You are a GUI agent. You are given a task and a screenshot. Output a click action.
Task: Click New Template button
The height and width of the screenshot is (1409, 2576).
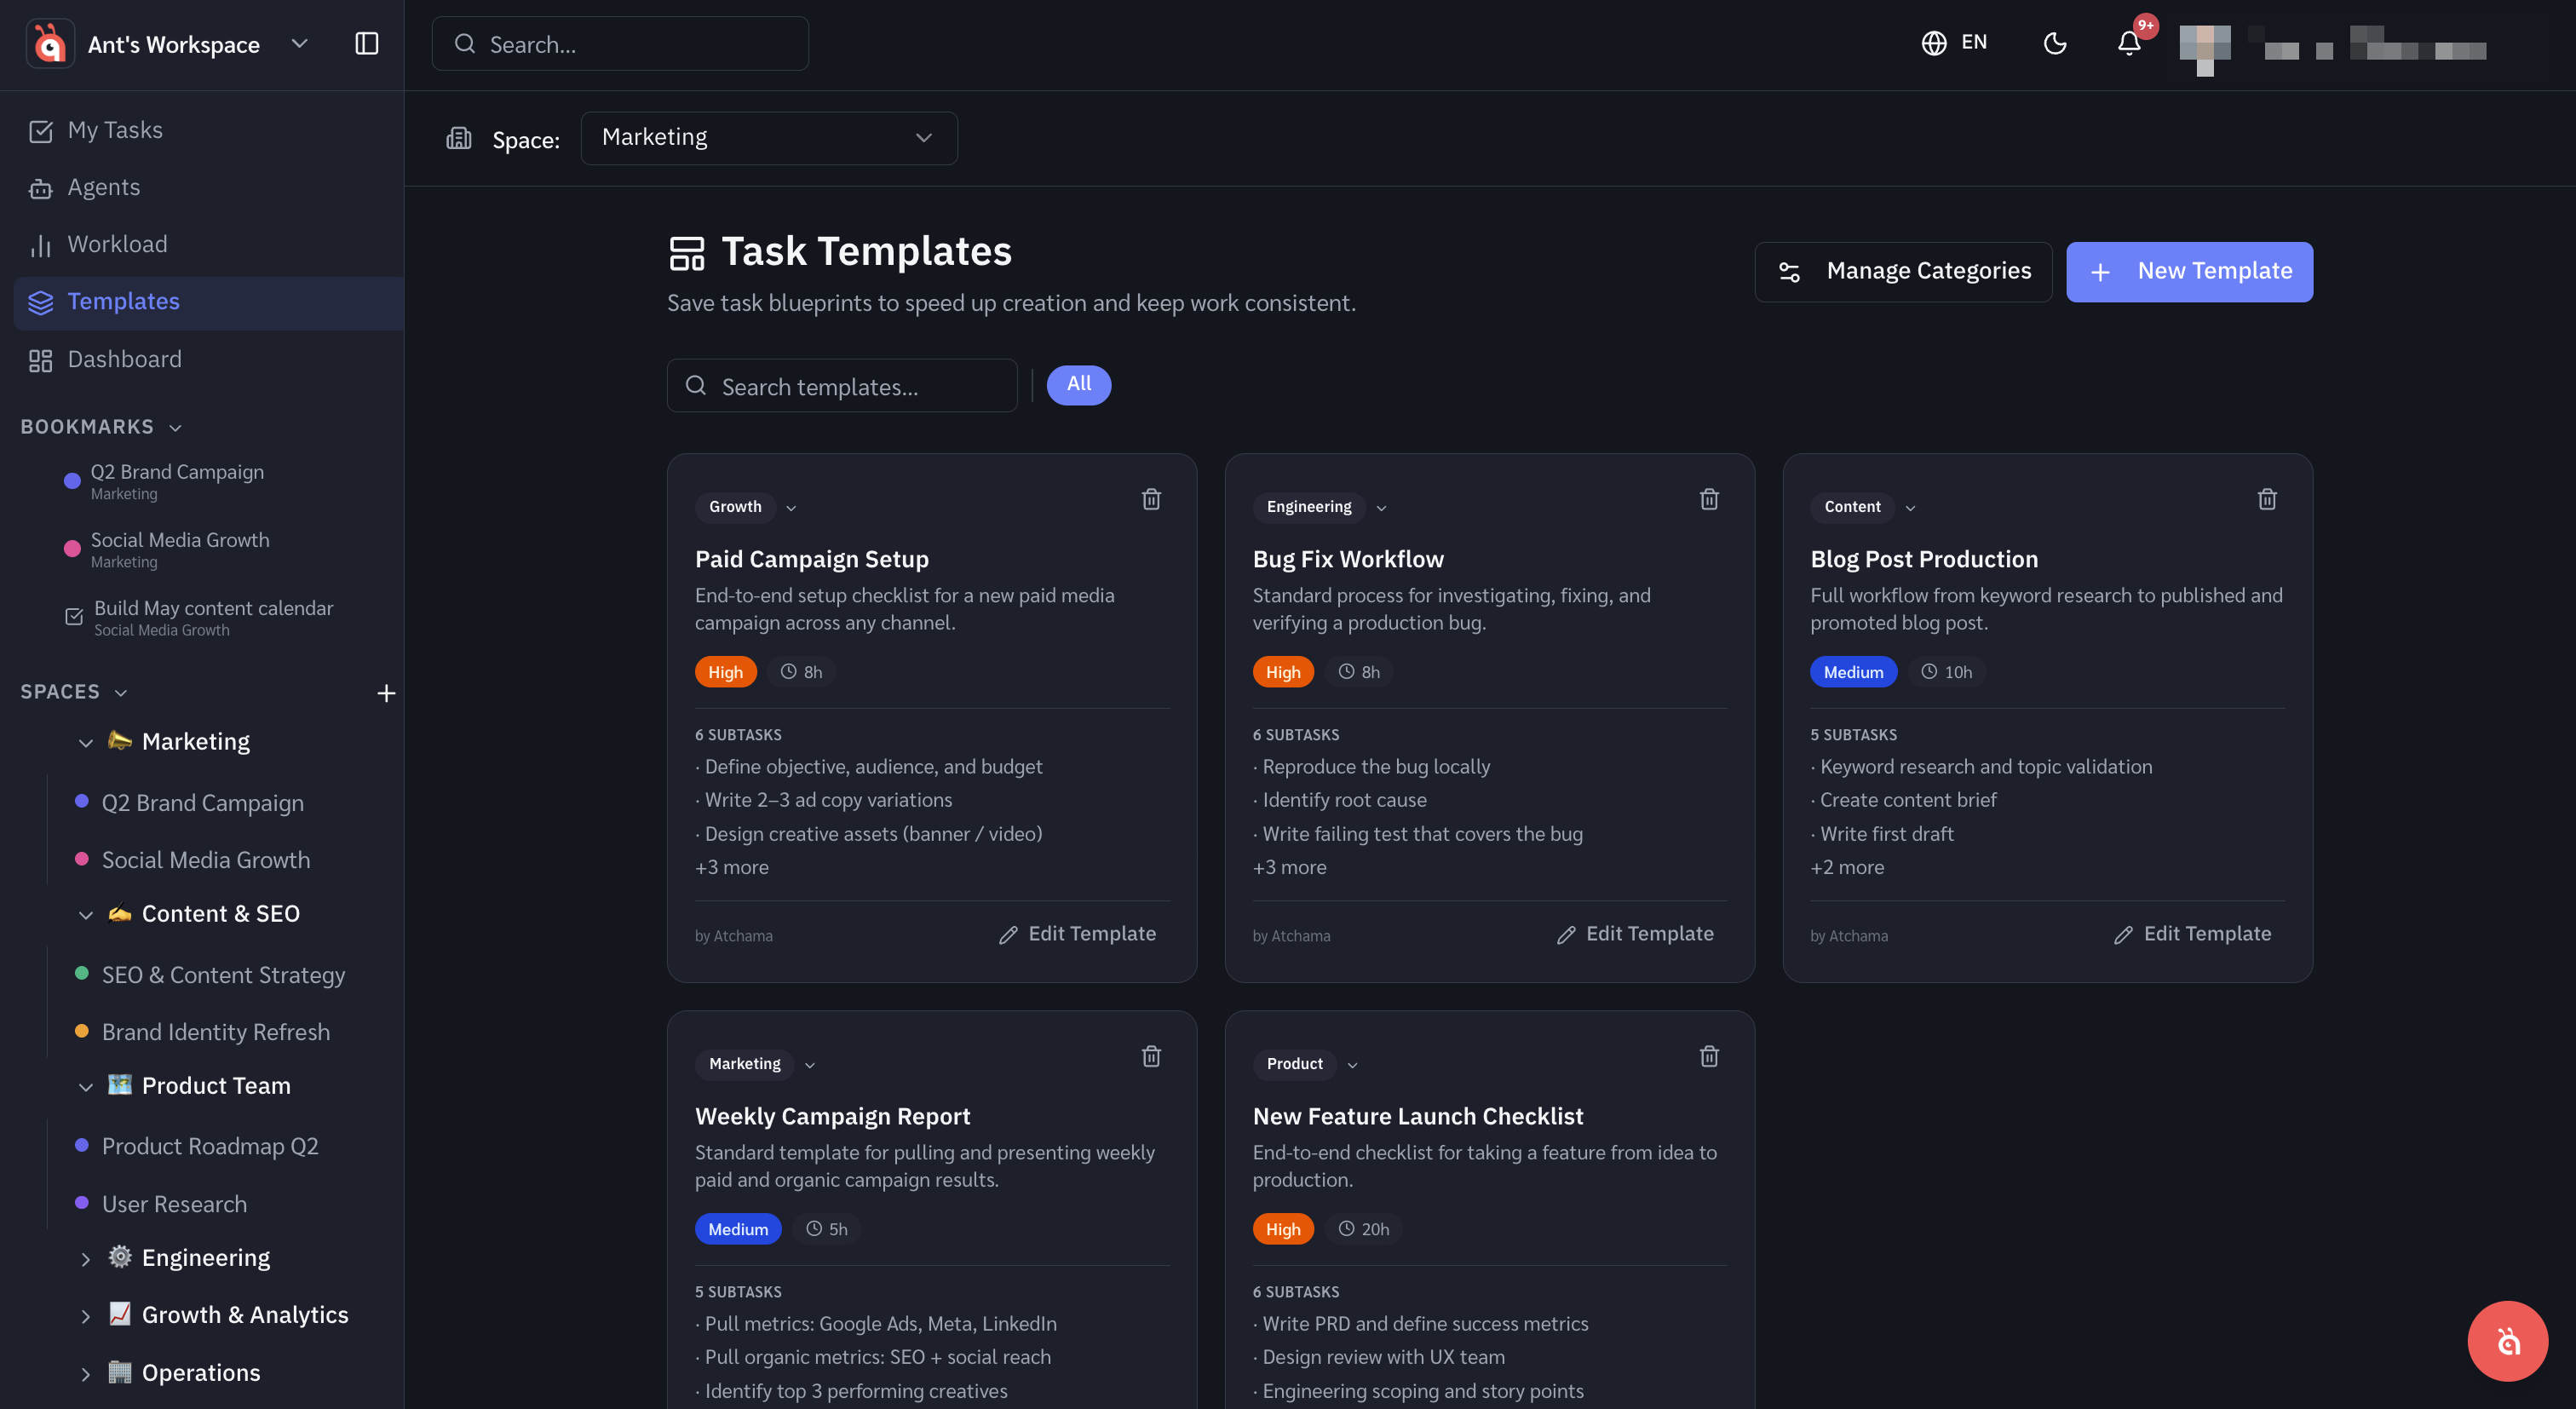coord(2189,271)
